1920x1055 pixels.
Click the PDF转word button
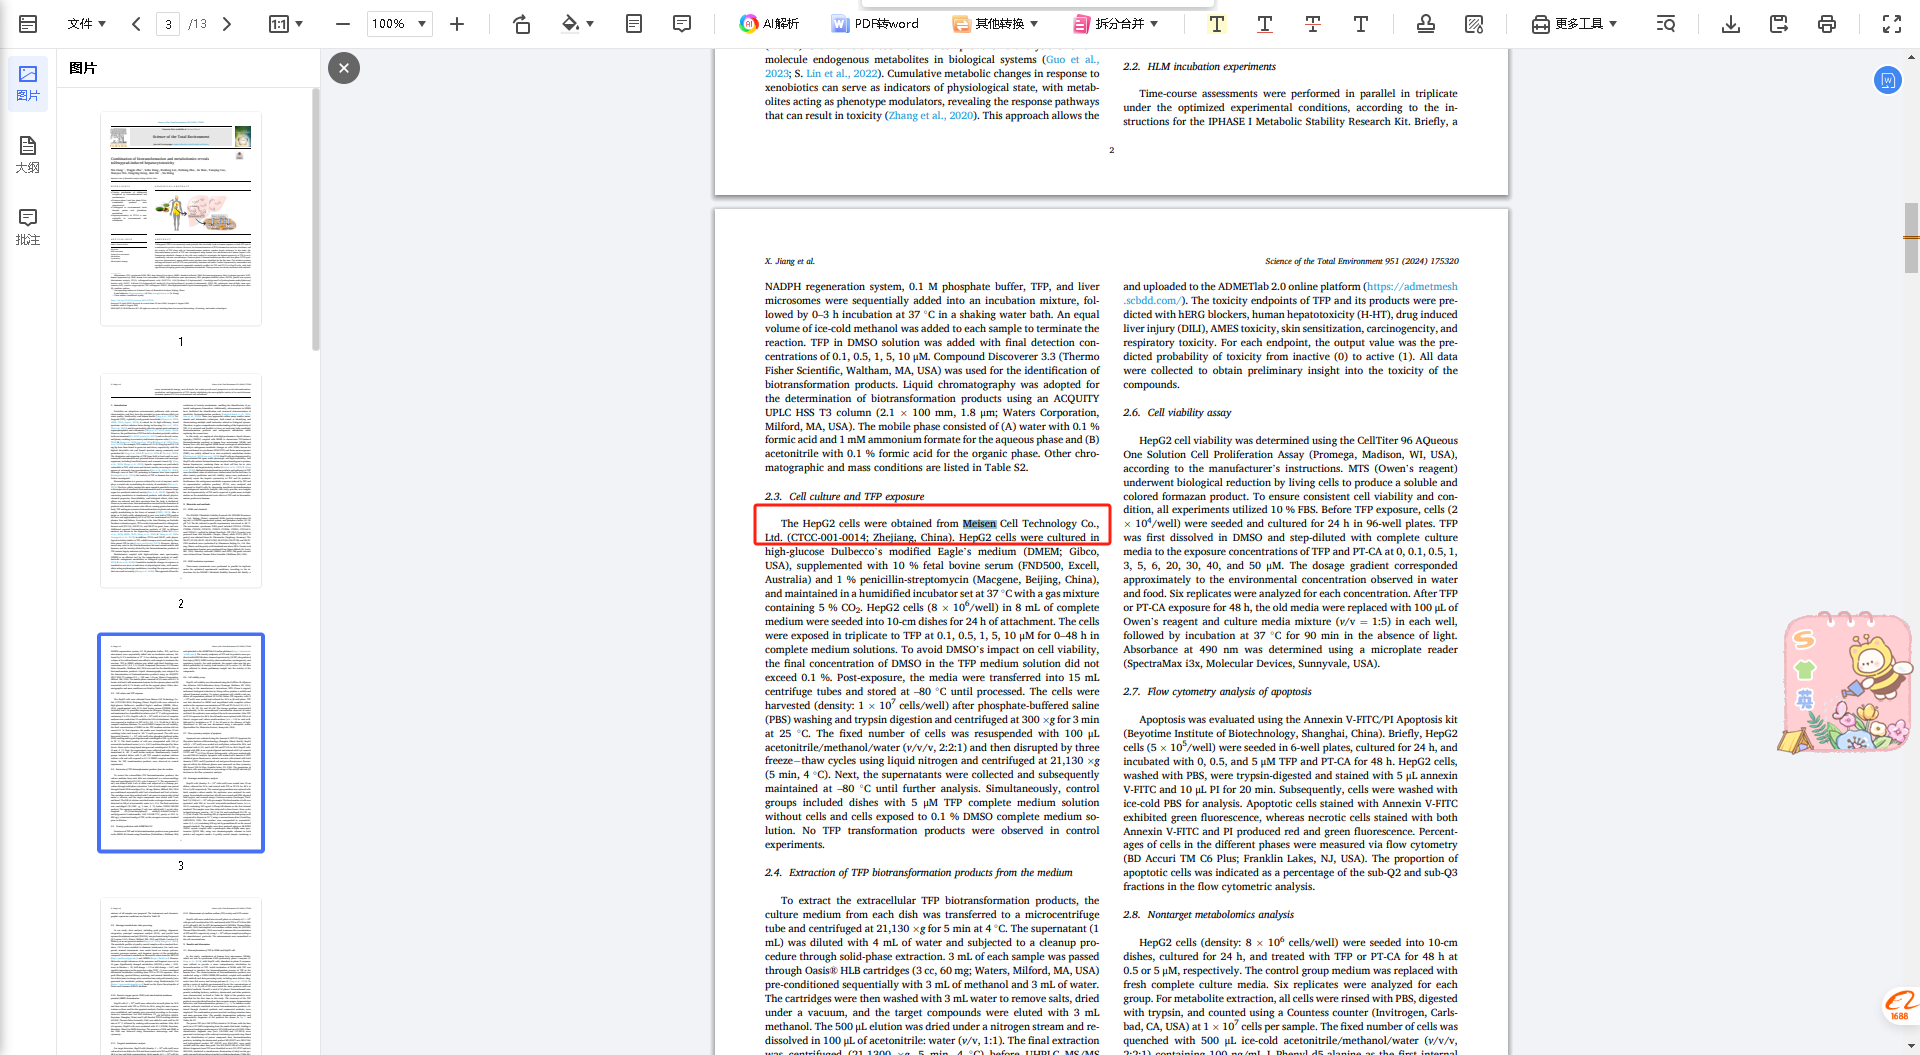point(875,24)
